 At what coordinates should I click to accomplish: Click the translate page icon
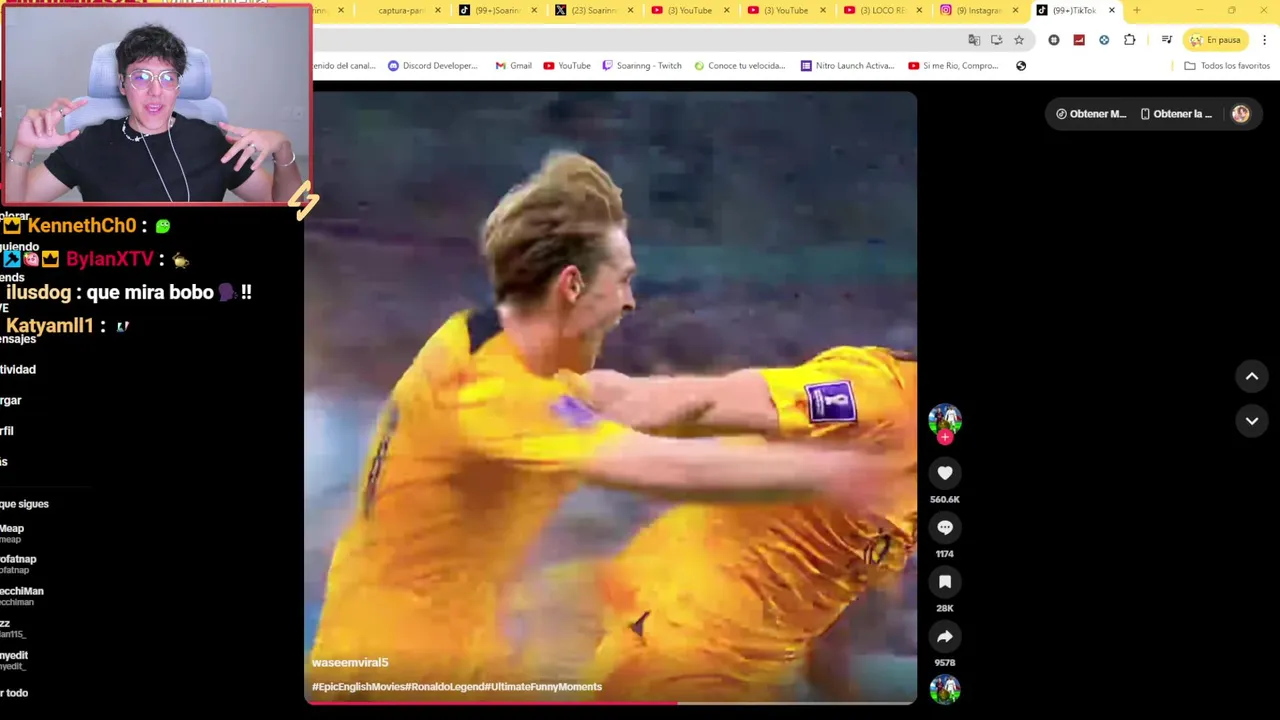[974, 40]
